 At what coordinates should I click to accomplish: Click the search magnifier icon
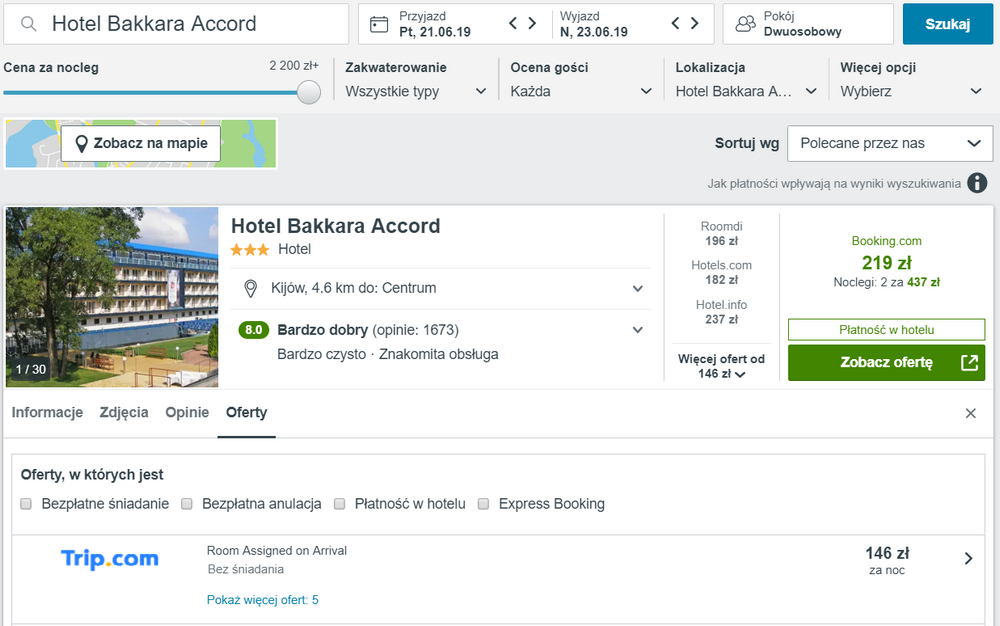point(29,24)
